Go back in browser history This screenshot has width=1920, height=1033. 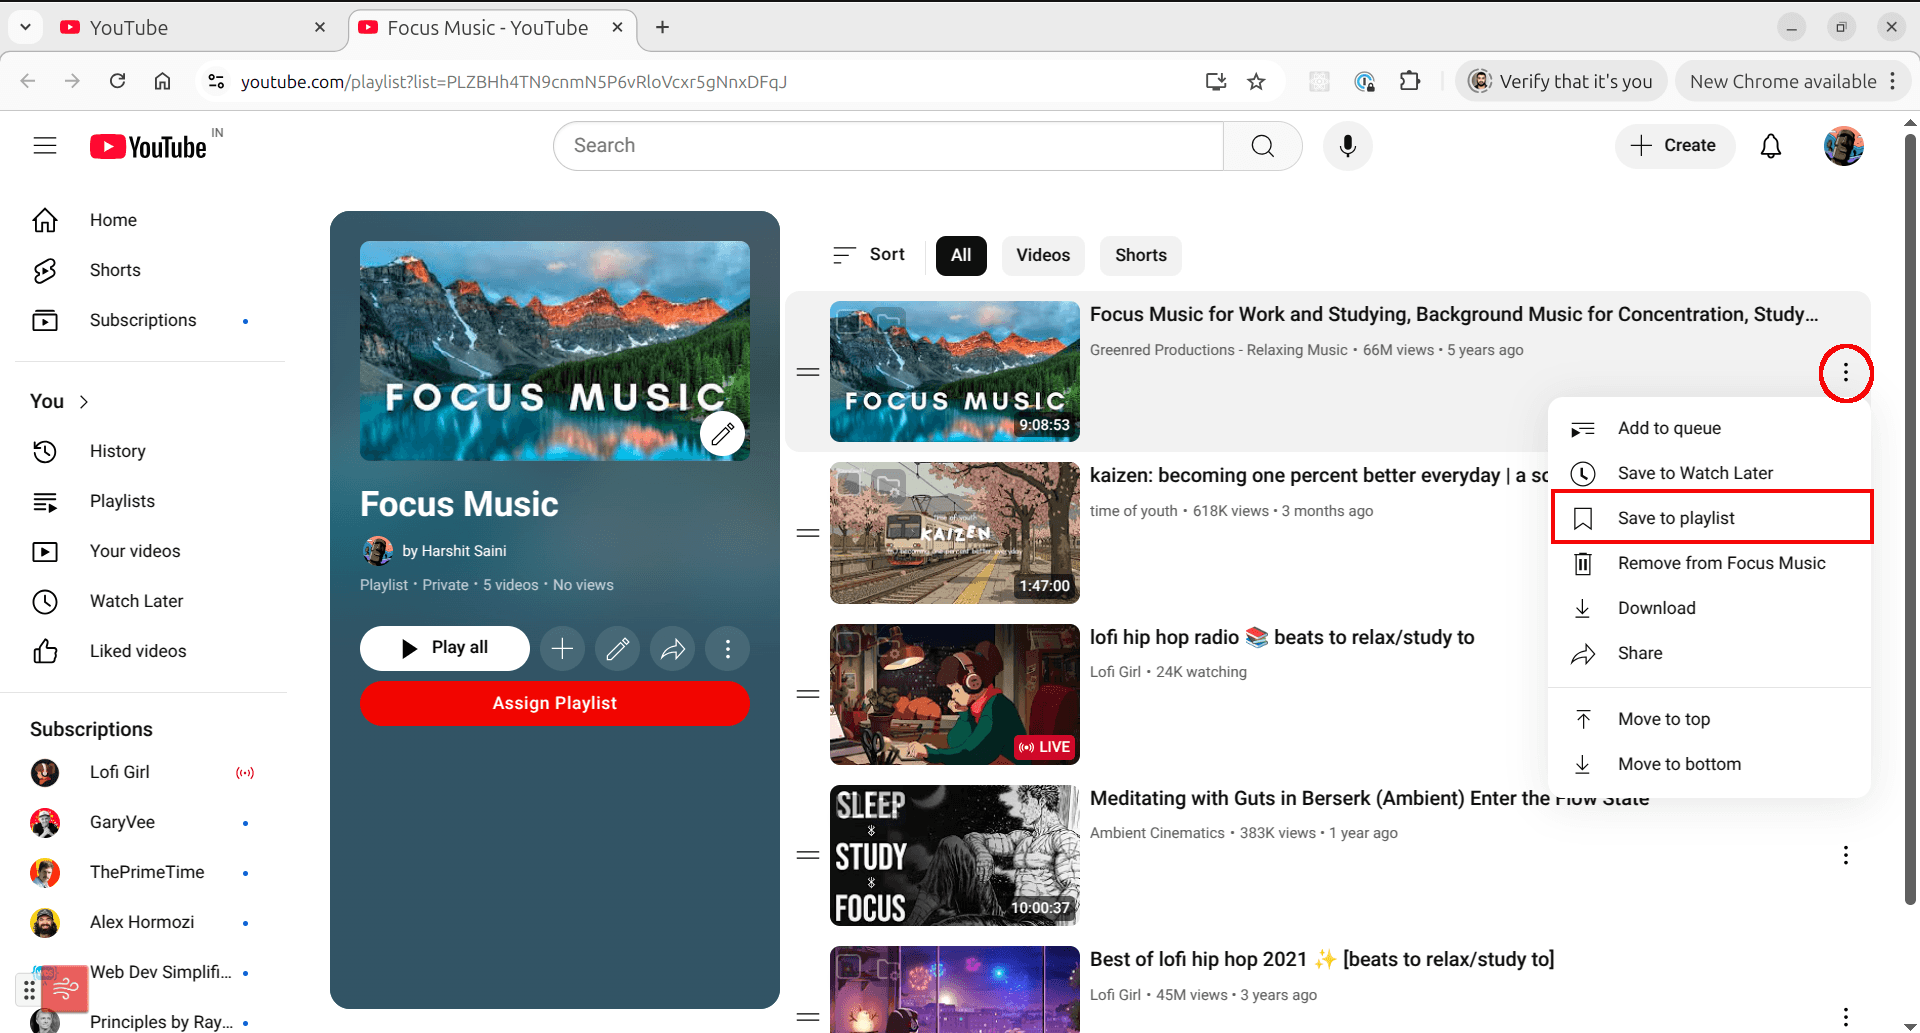click(28, 81)
